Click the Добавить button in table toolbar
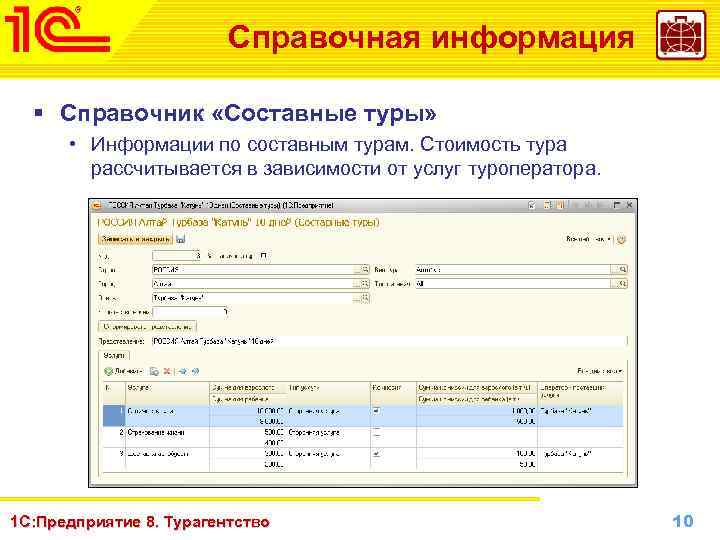The width and height of the screenshot is (720, 540). [x=124, y=371]
